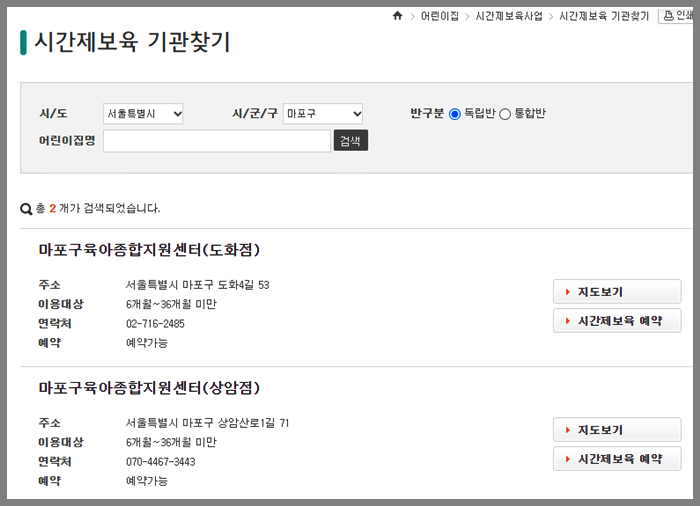Image resolution: width=700 pixels, height=506 pixels.
Task: Click the 검색 search button
Action: [350, 141]
